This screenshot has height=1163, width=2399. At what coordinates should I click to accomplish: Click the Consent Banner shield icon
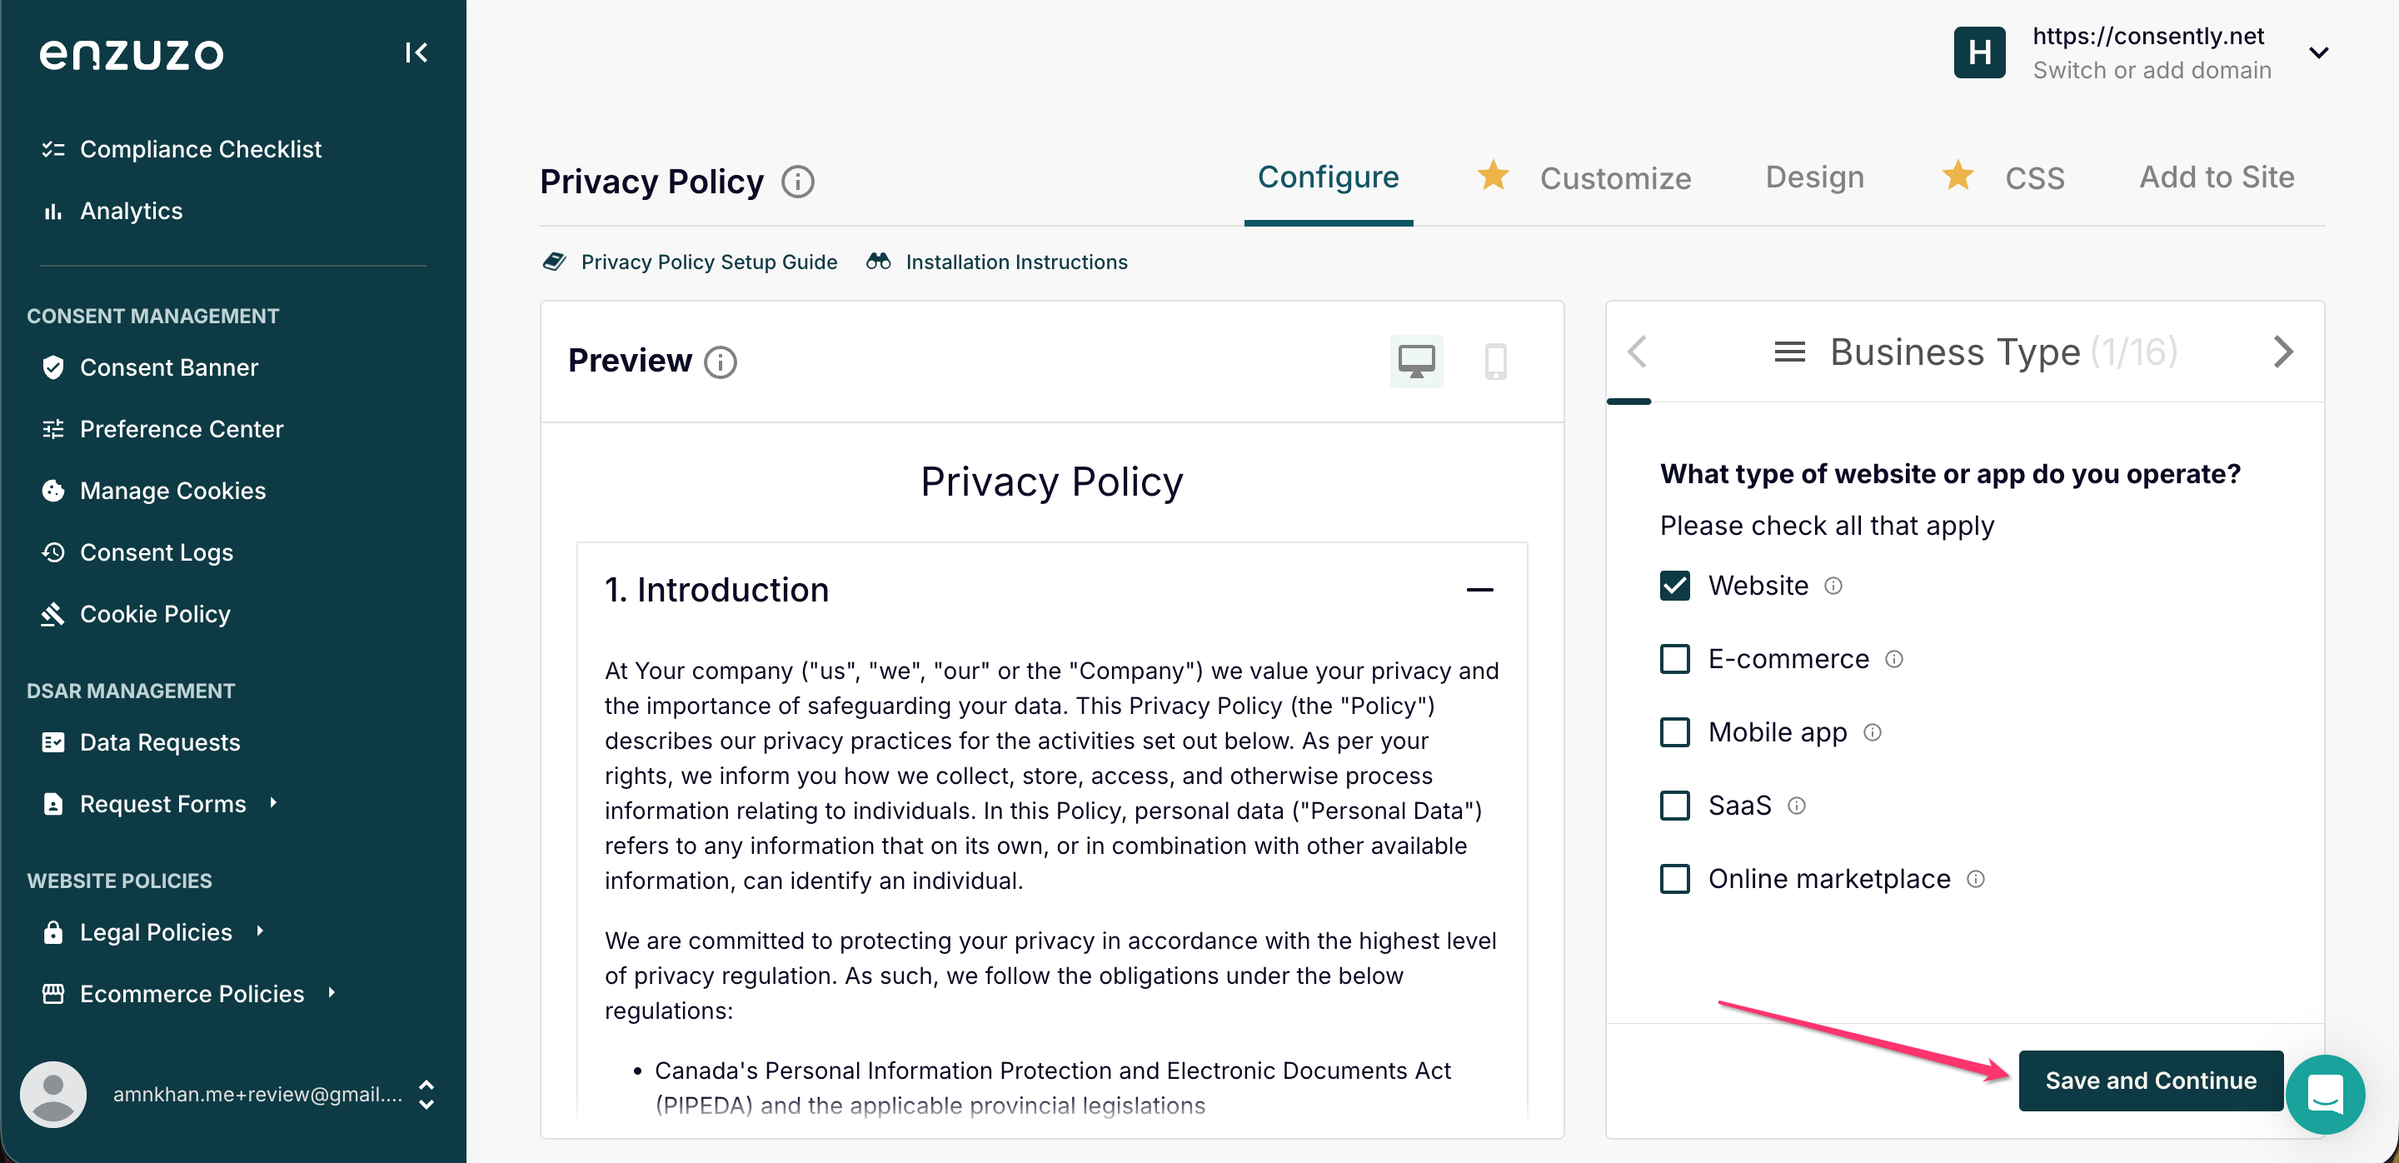(53, 367)
